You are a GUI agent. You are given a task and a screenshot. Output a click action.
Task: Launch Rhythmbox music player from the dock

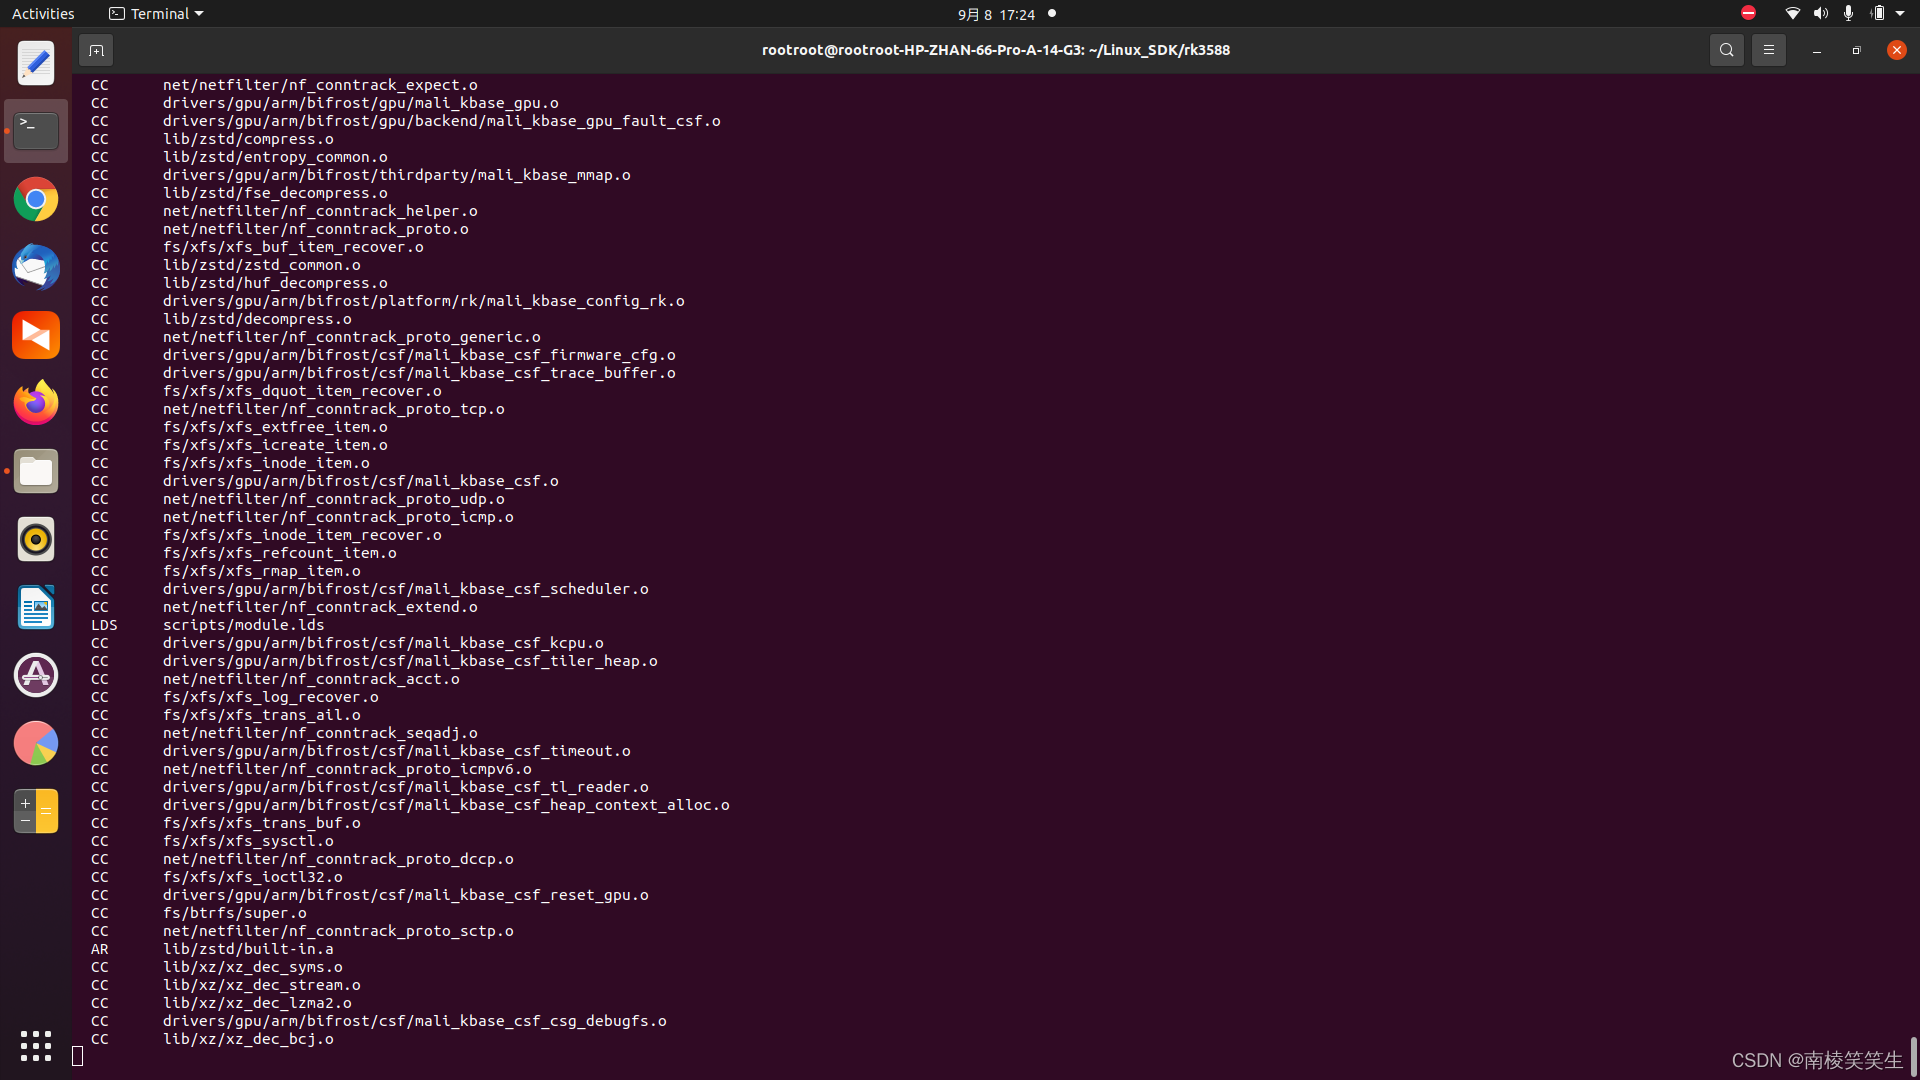35,539
